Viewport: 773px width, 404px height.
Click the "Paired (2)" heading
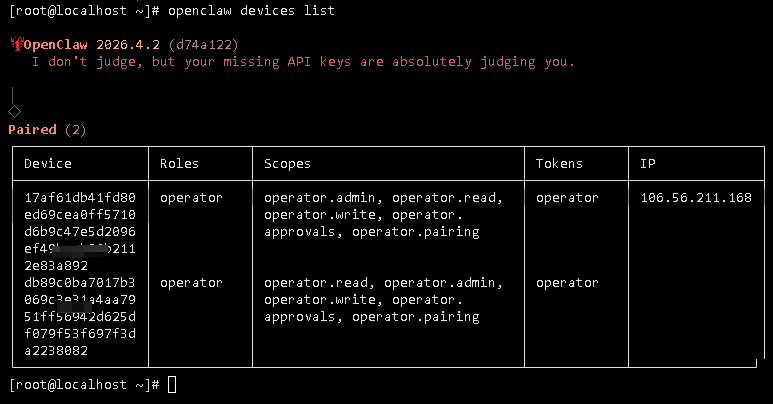[x=47, y=130]
